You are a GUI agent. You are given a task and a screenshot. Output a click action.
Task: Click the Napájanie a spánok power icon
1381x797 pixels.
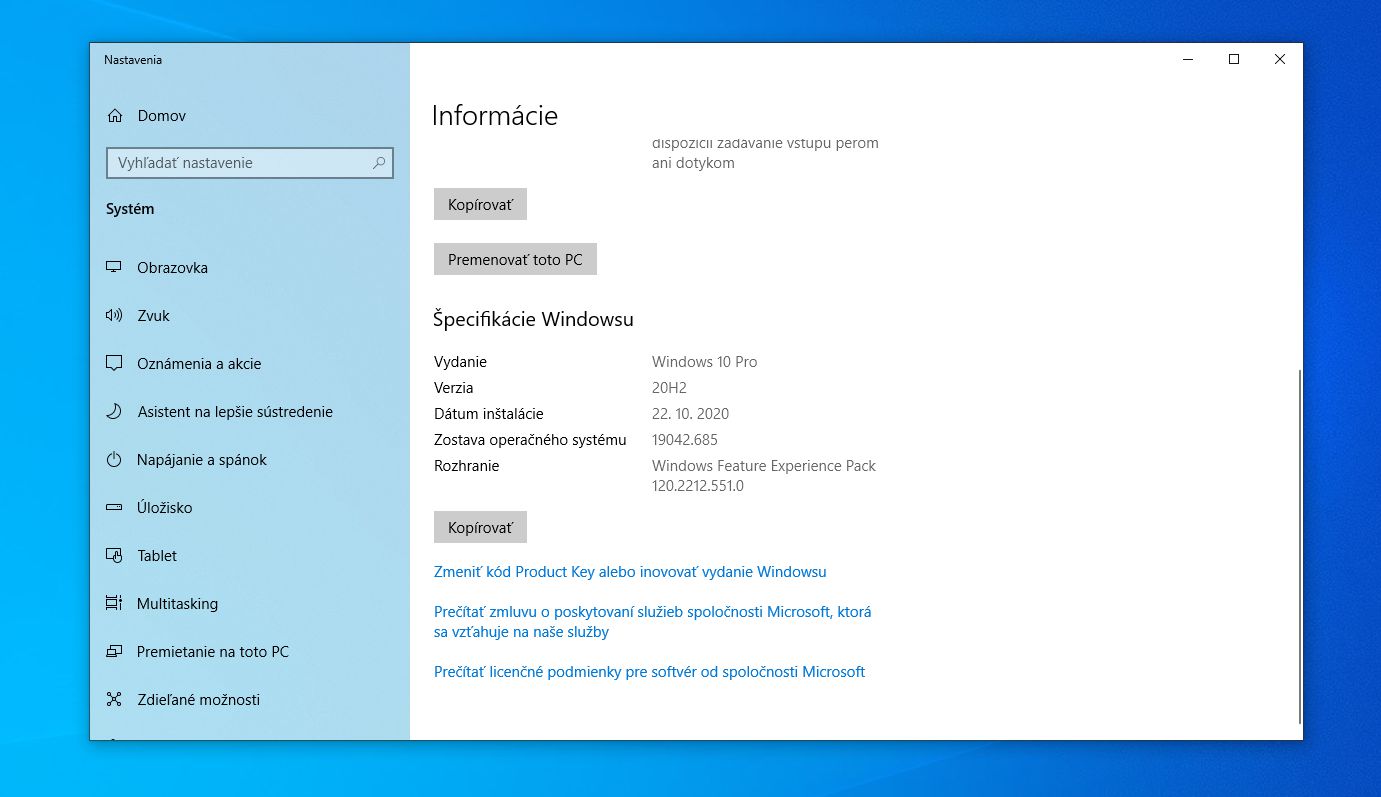114,460
